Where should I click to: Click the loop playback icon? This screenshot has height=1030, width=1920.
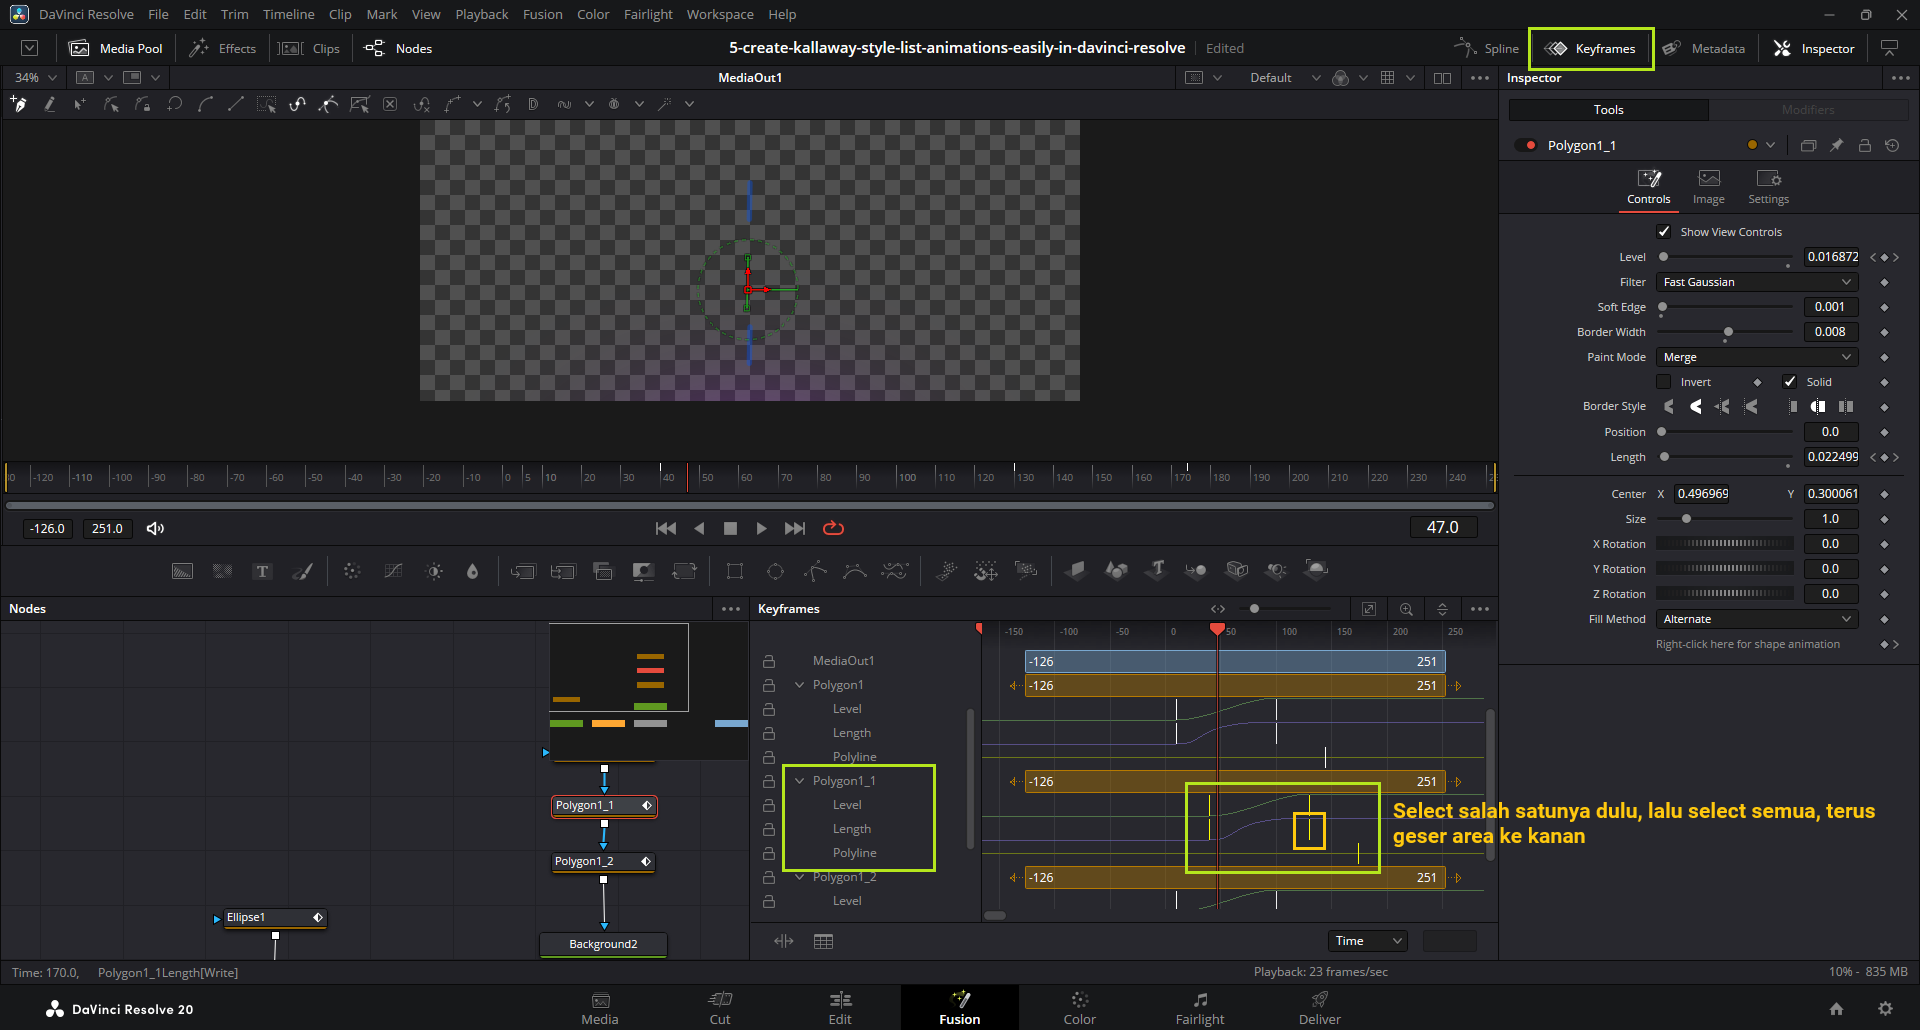pyautogui.click(x=833, y=528)
